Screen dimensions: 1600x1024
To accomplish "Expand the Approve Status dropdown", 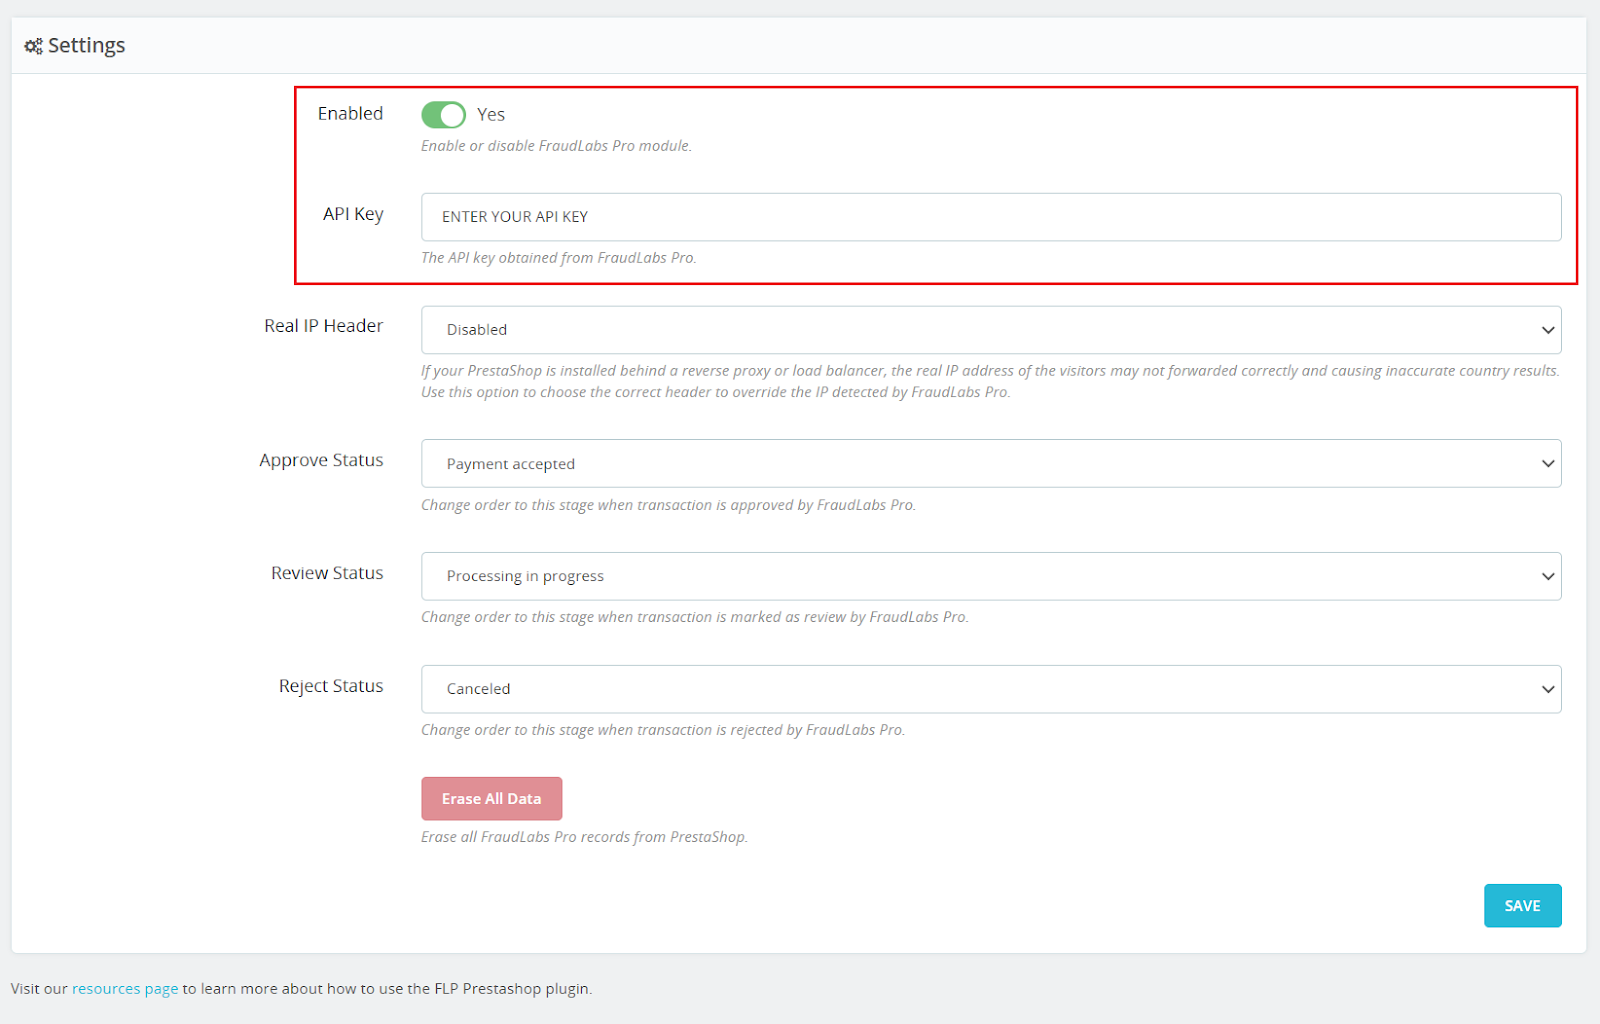I will [x=990, y=464].
